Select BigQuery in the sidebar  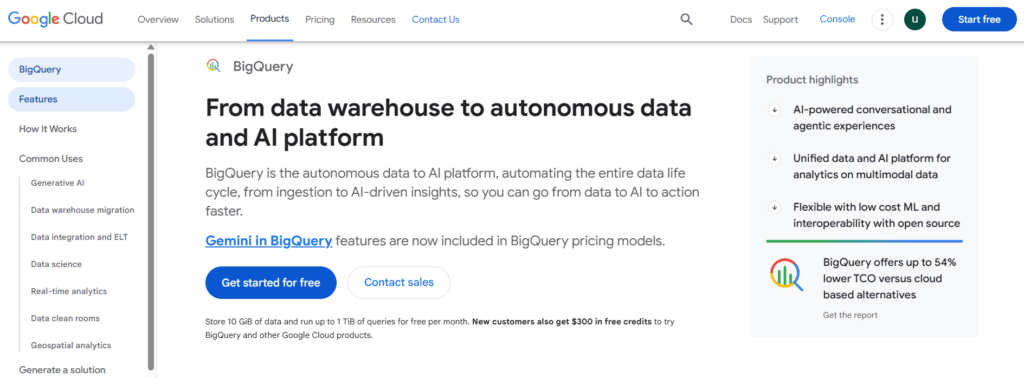[x=71, y=69]
